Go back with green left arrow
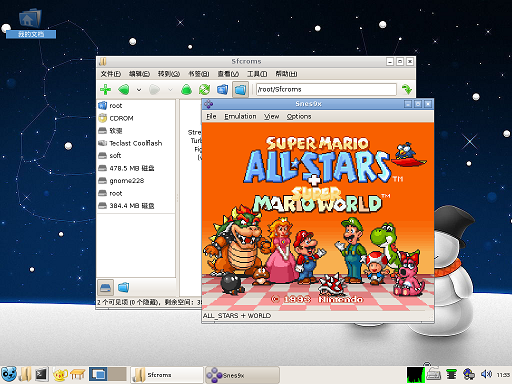The image size is (512, 384). pyautogui.click(x=124, y=89)
